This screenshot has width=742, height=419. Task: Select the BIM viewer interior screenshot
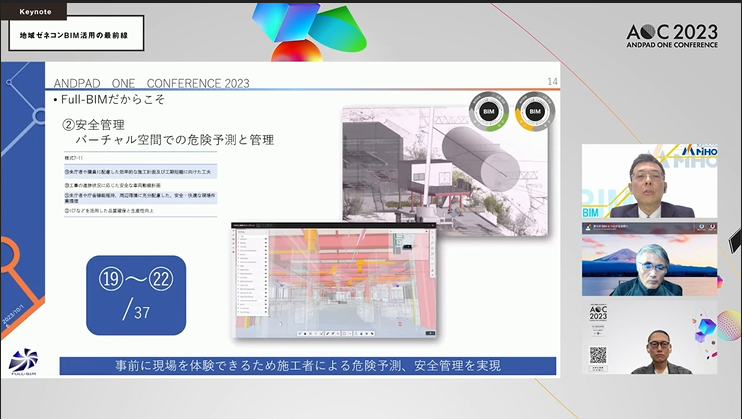point(334,281)
